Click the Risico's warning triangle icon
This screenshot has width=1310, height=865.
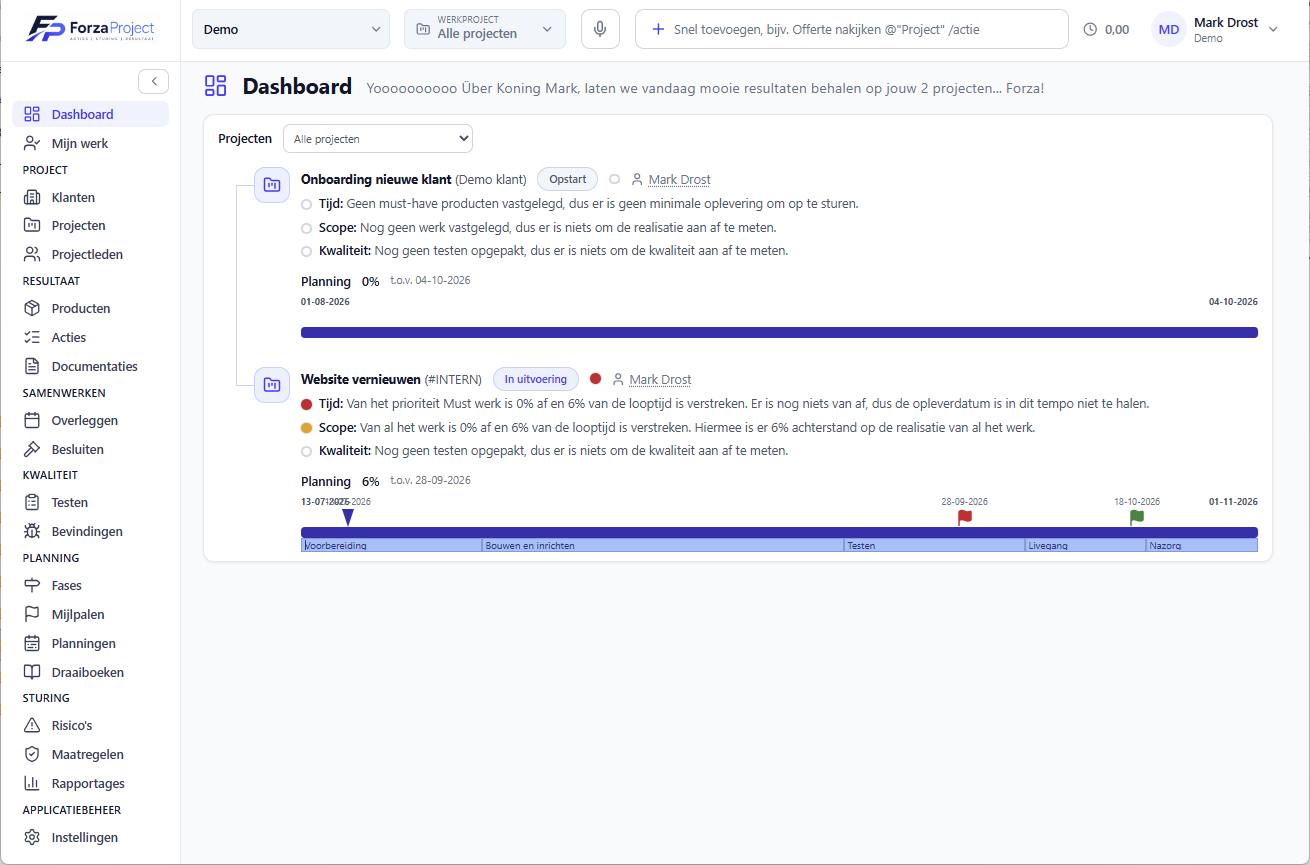point(32,725)
